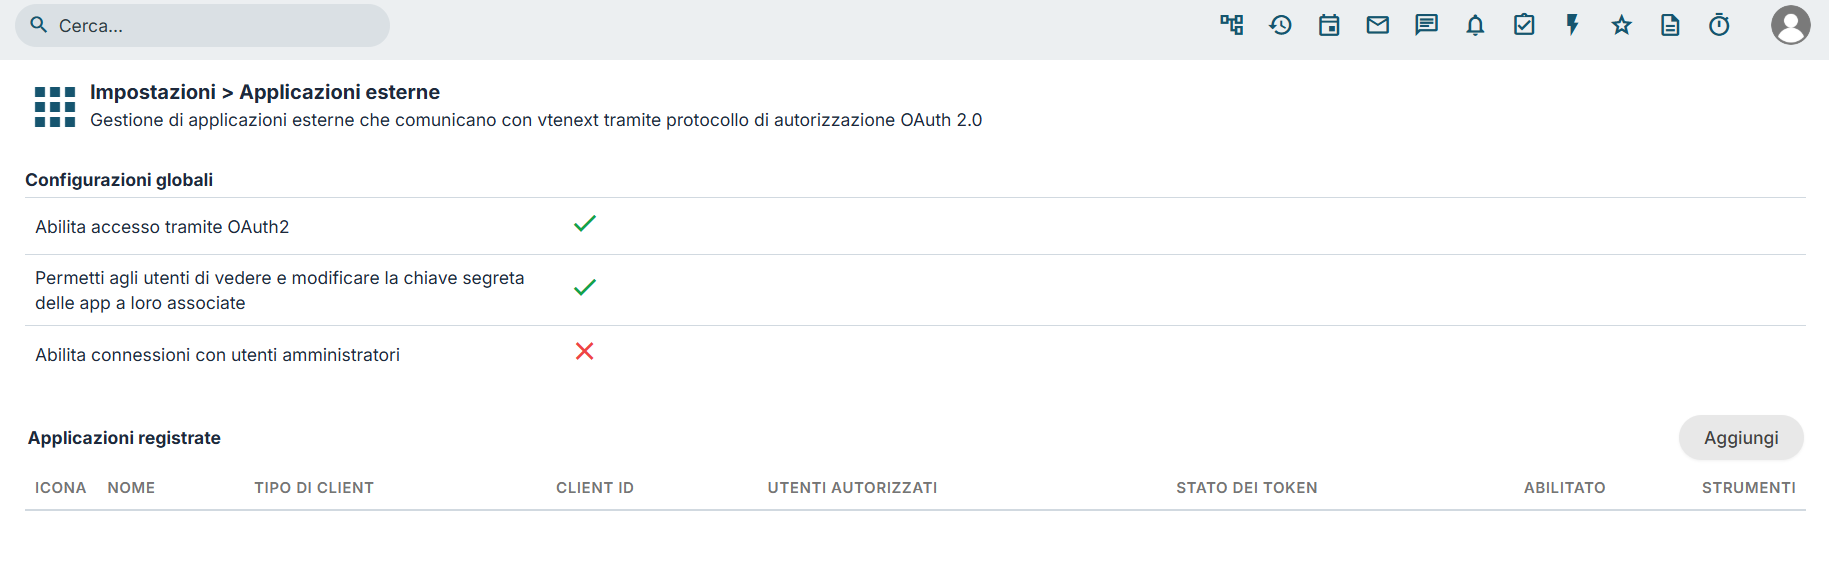Image resolution: width=1829 pixels, height=584 pixels.
Task: Open the modules grid menu icon
Action: click(x=55, y=107)
